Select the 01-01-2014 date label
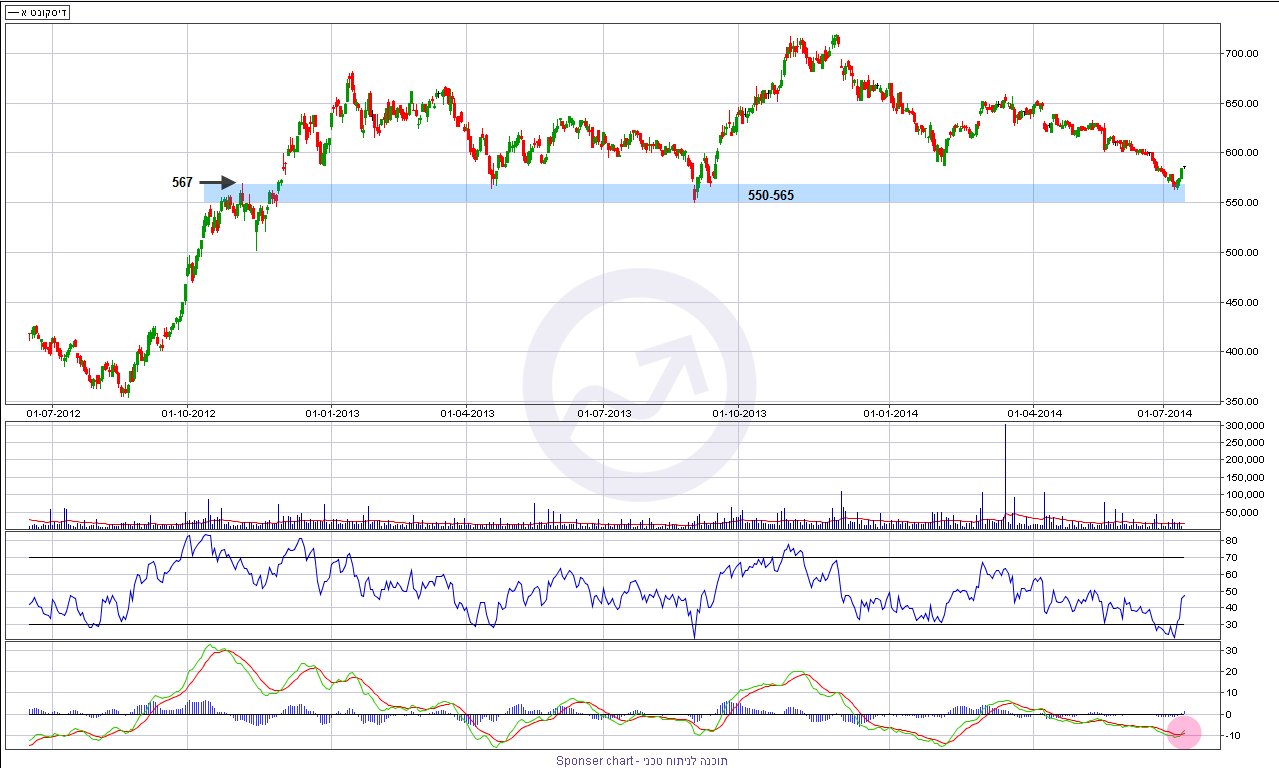The width and height of the screenshot is (1279, 768). [890, 413]
